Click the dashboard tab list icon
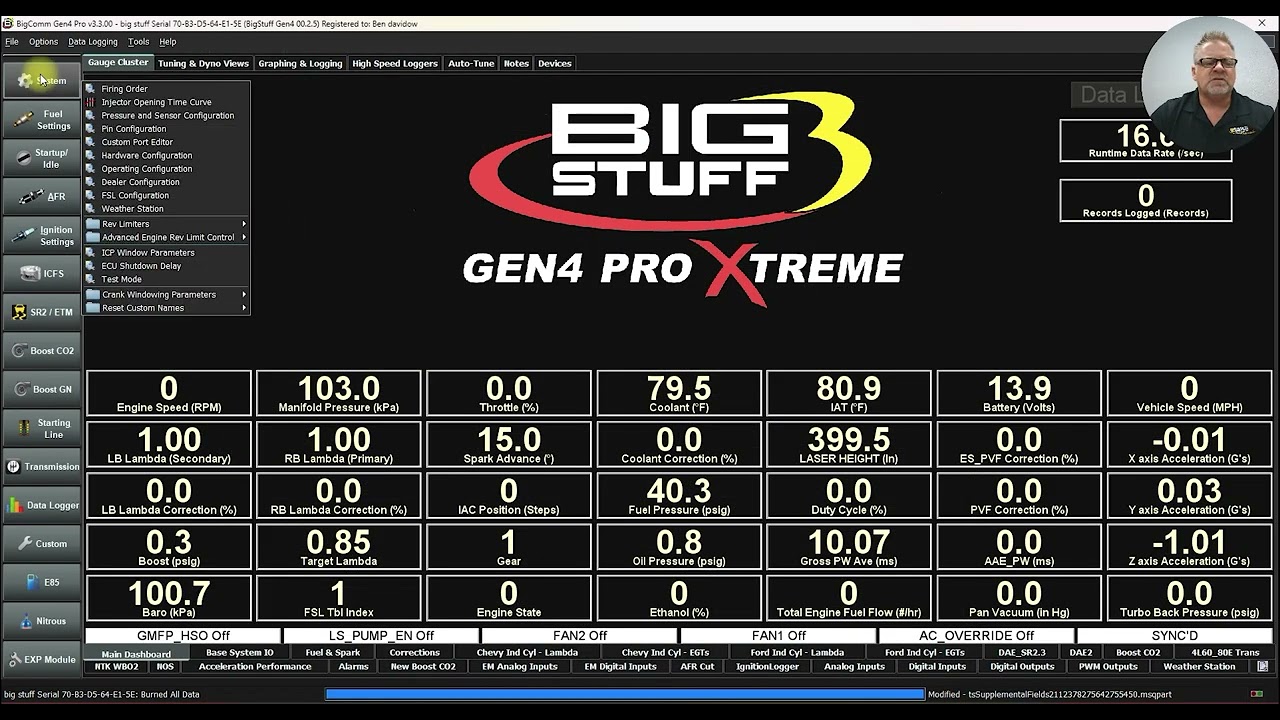1280x720 pixels. point(1263,667)
